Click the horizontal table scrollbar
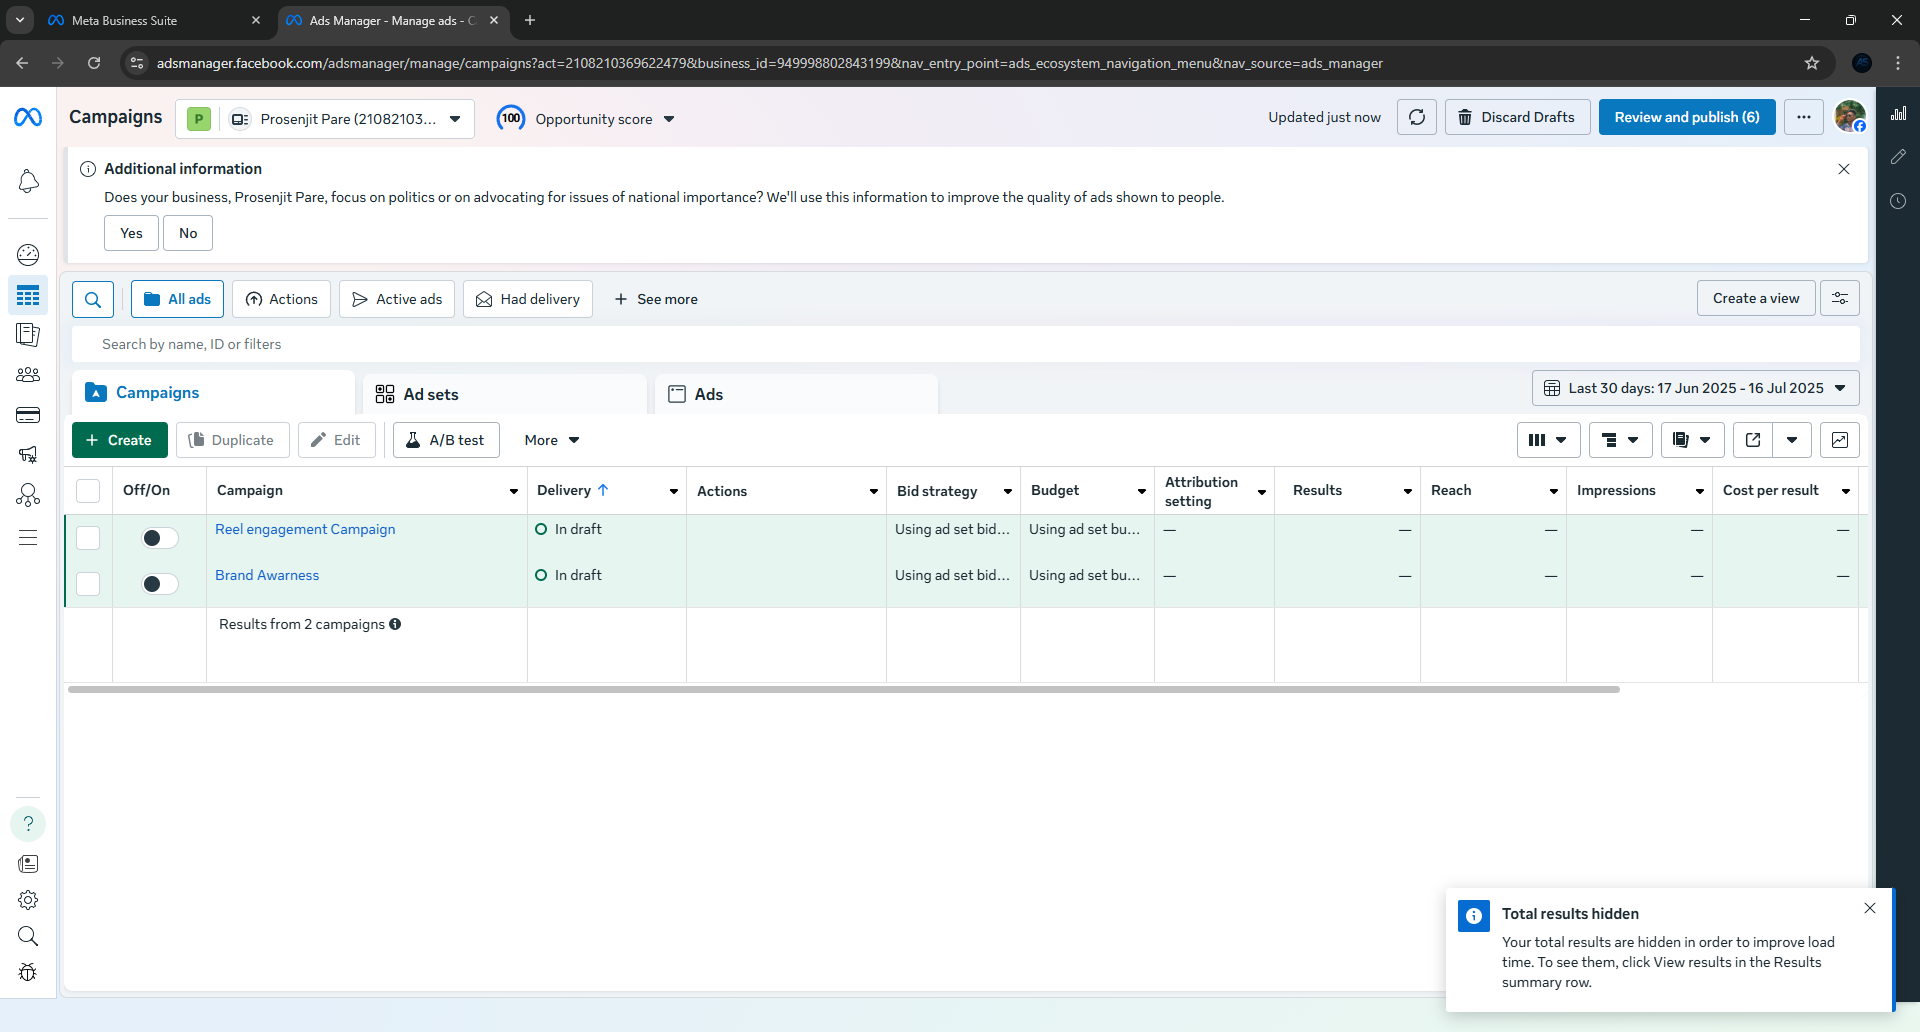The image size is (1920, 1032). point(844,689)
